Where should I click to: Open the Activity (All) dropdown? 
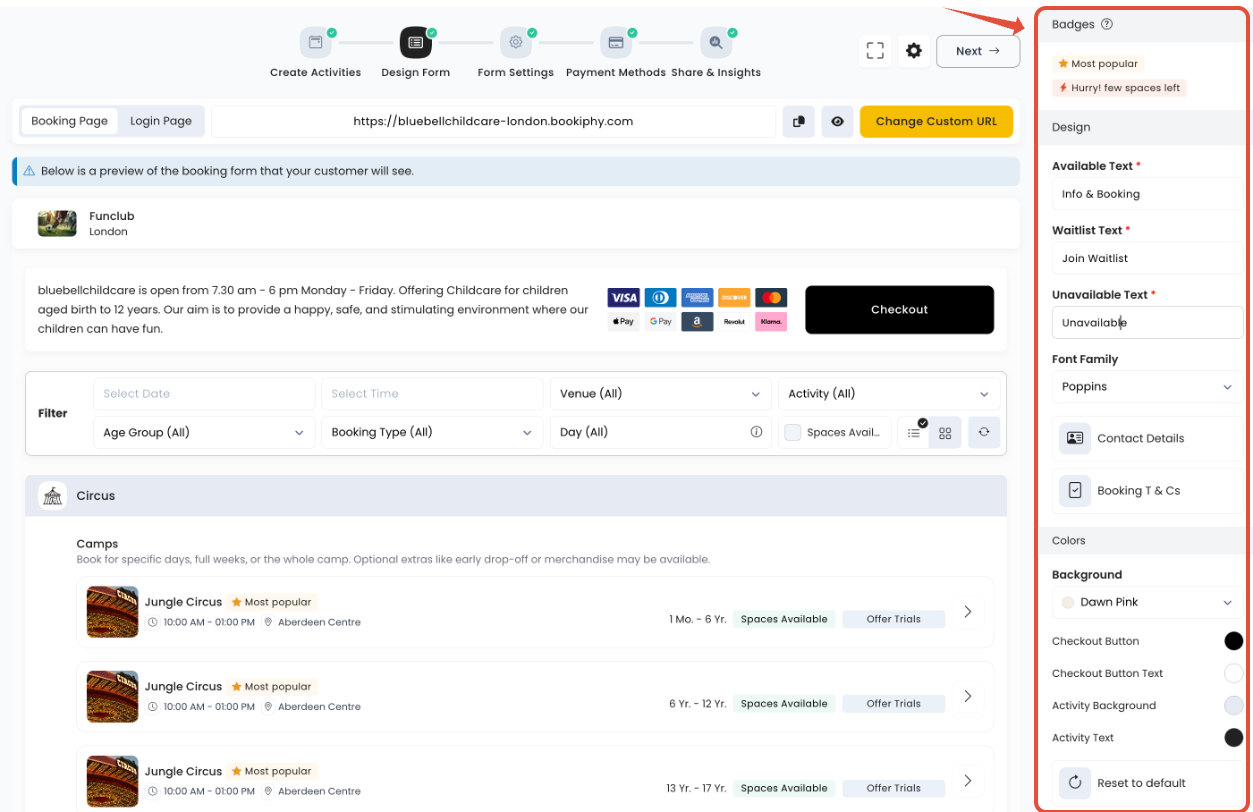889,394
